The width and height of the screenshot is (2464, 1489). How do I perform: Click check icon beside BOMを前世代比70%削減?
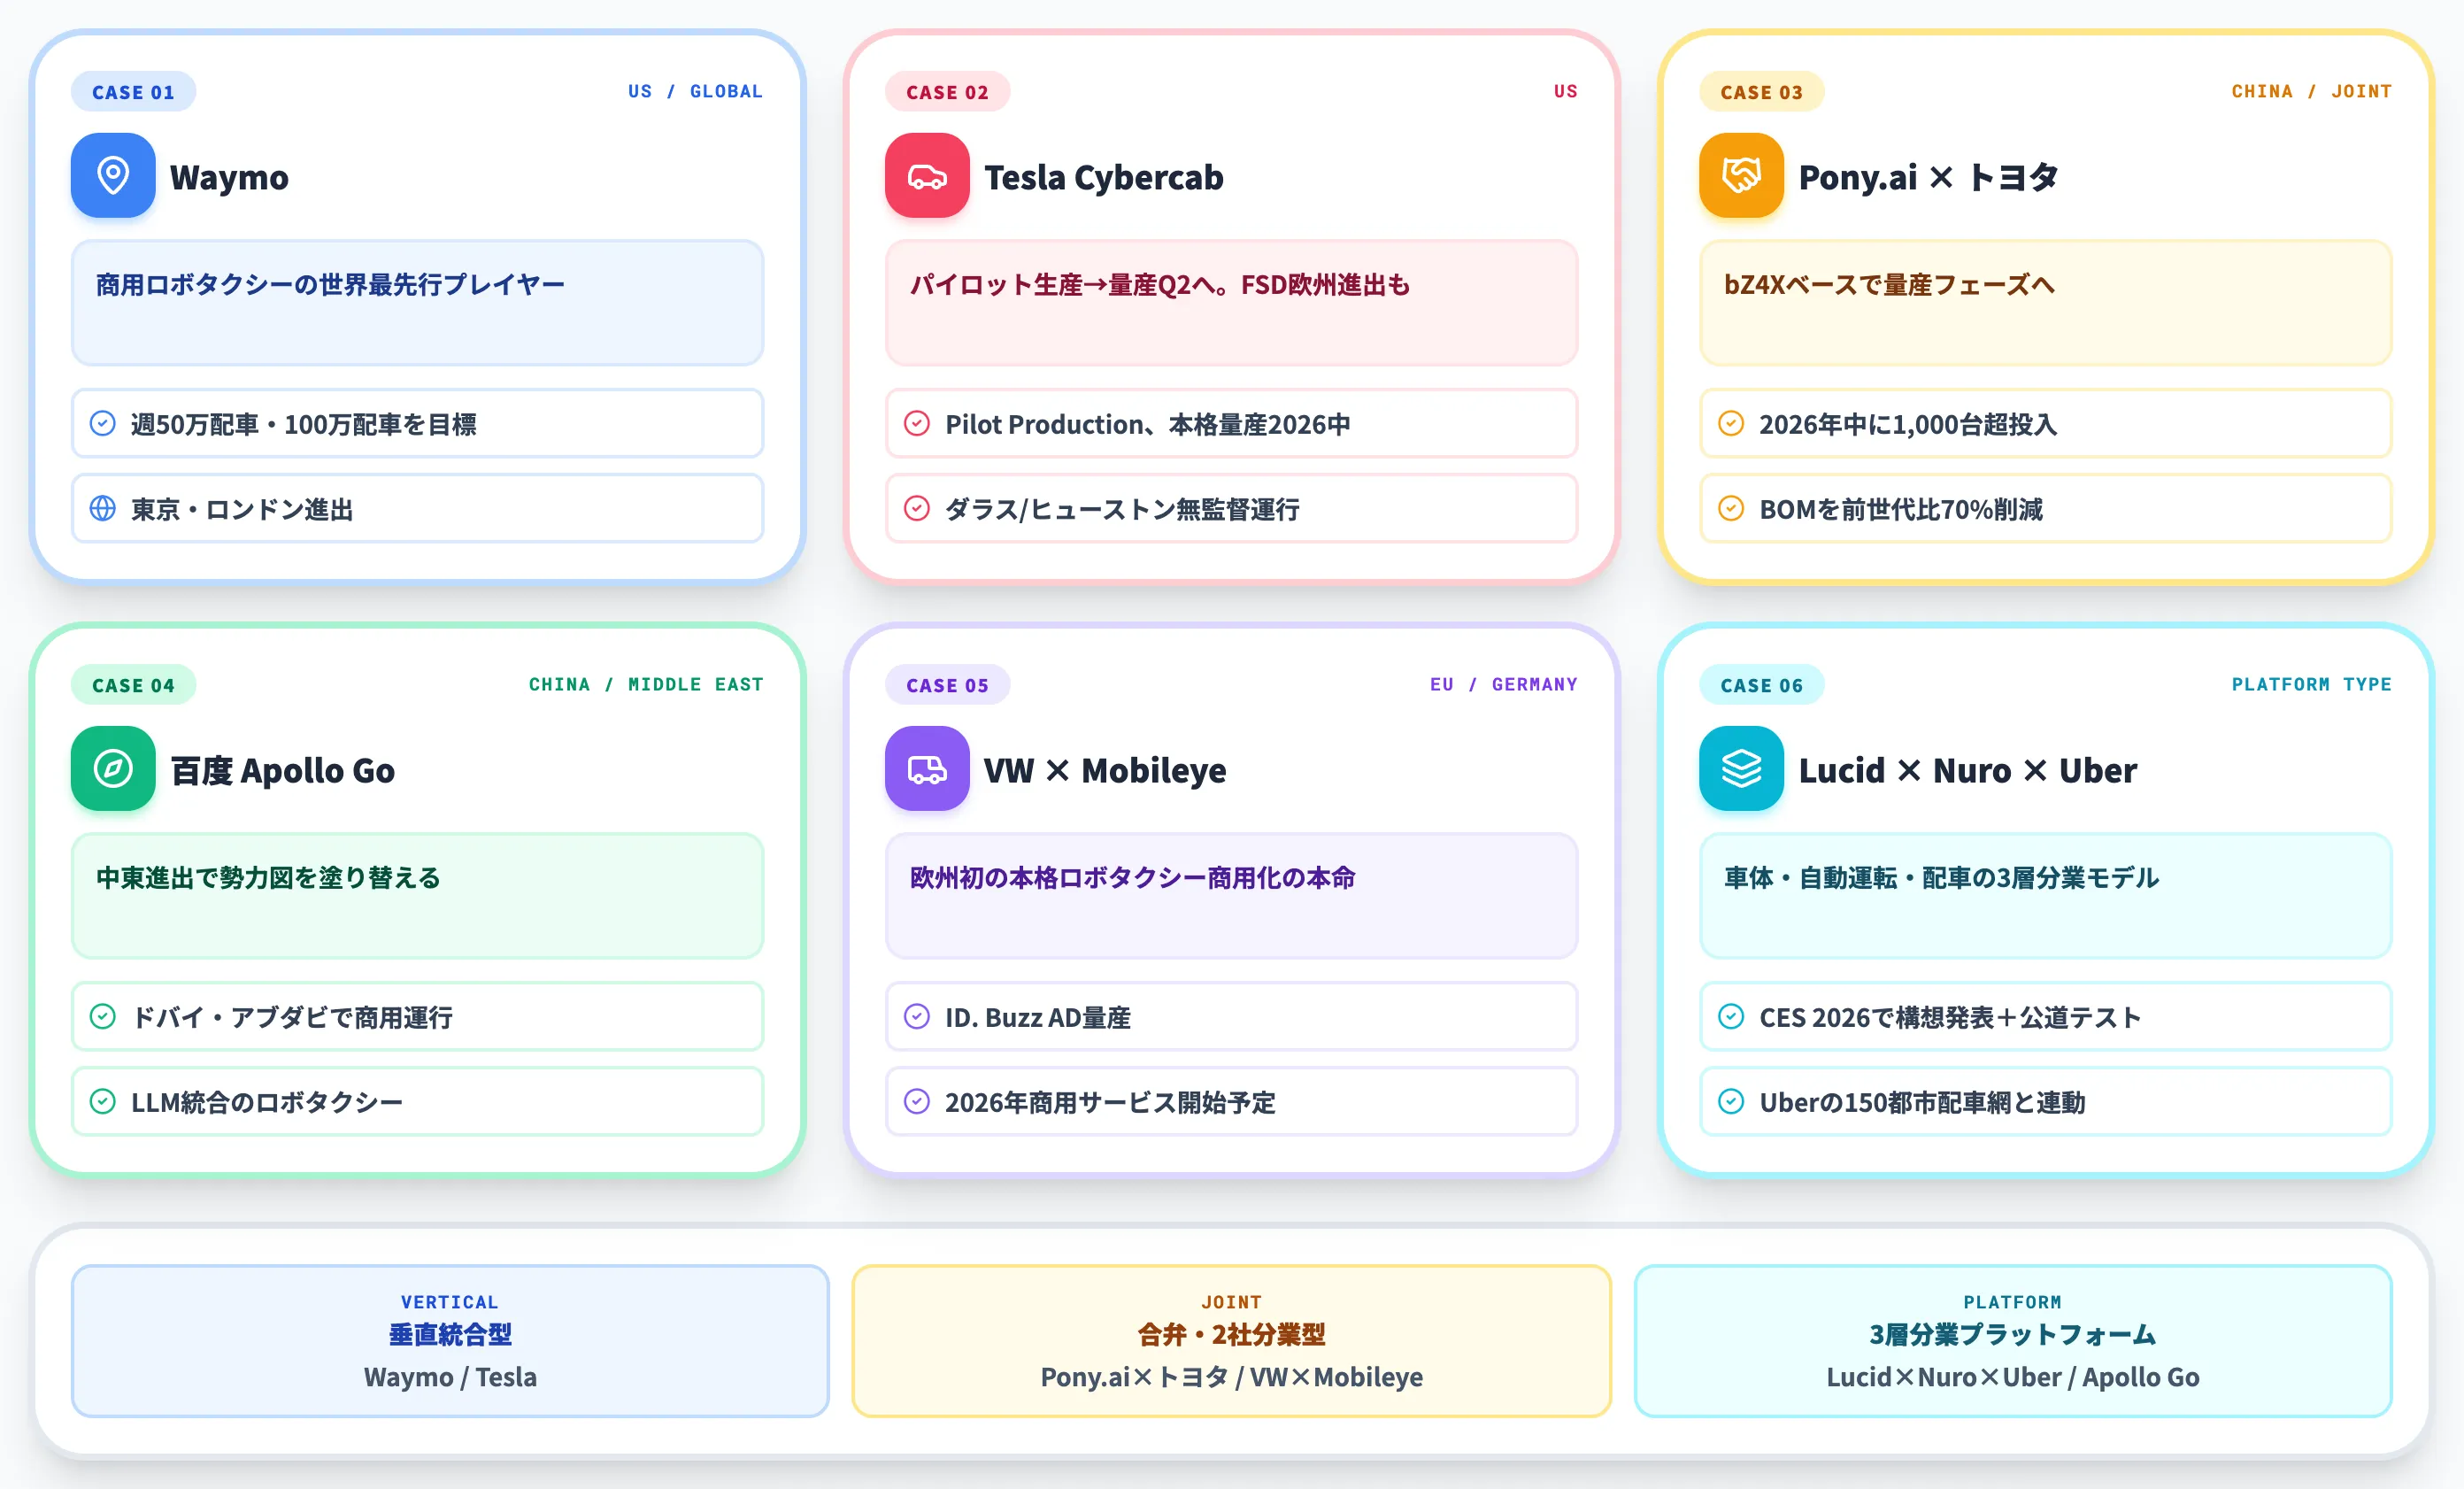(1731, 508)
